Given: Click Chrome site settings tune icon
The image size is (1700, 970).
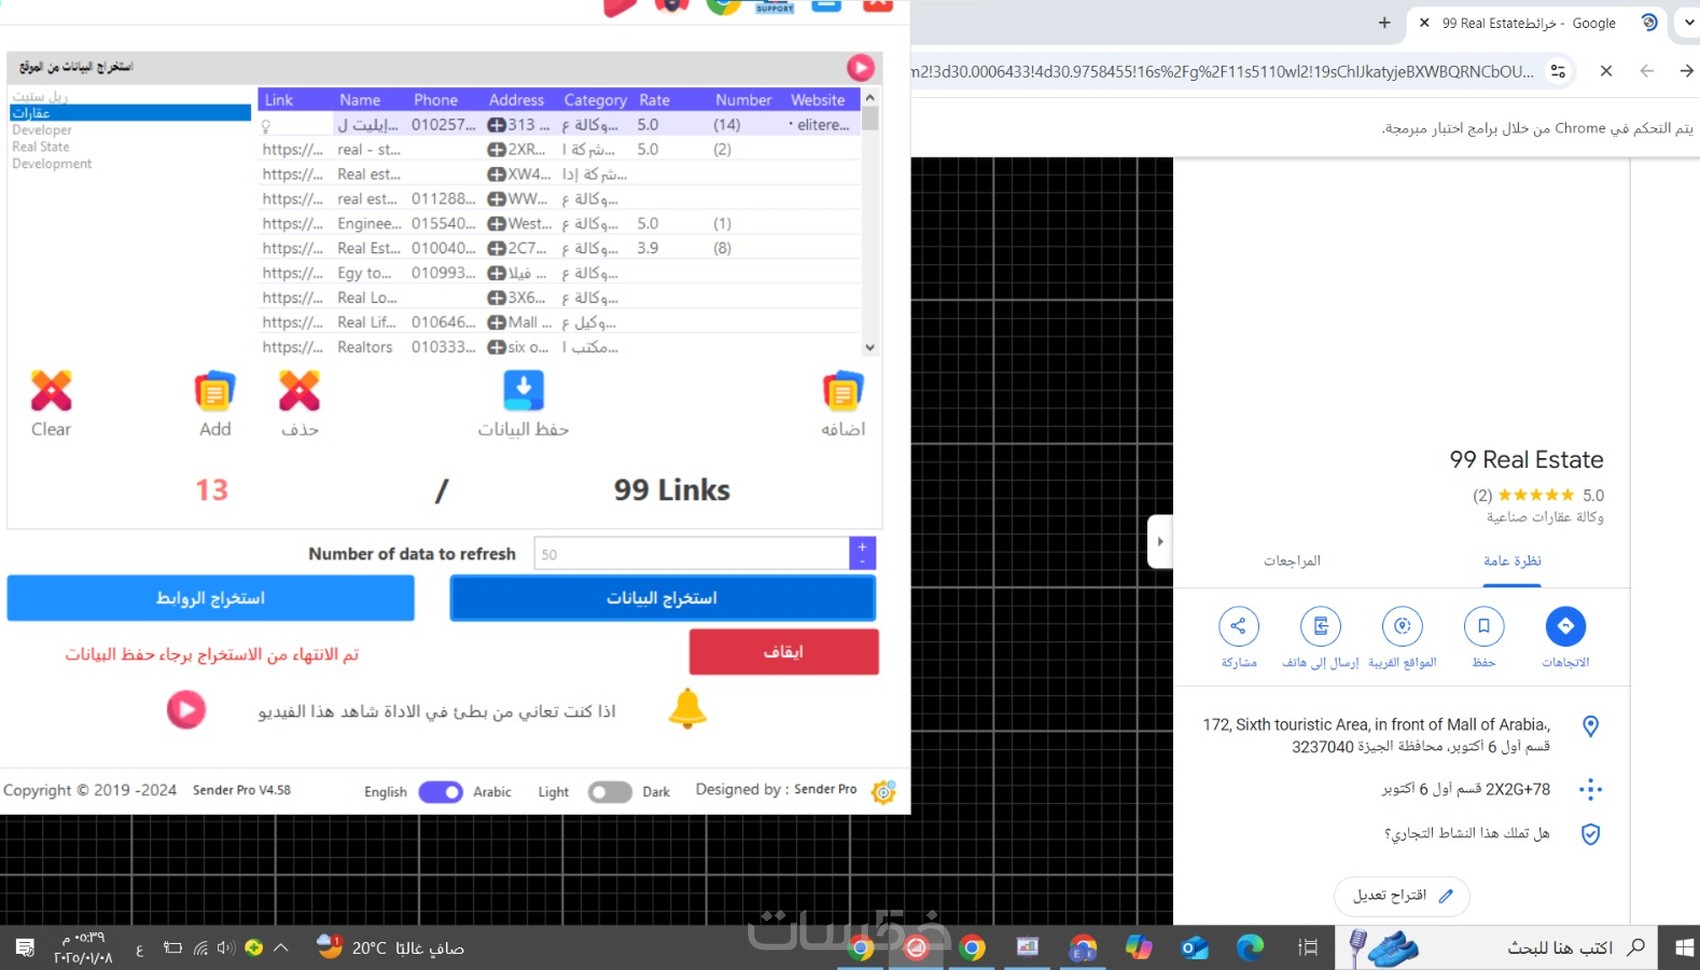Looking at the screenshot, I should tap(1558, 71).
